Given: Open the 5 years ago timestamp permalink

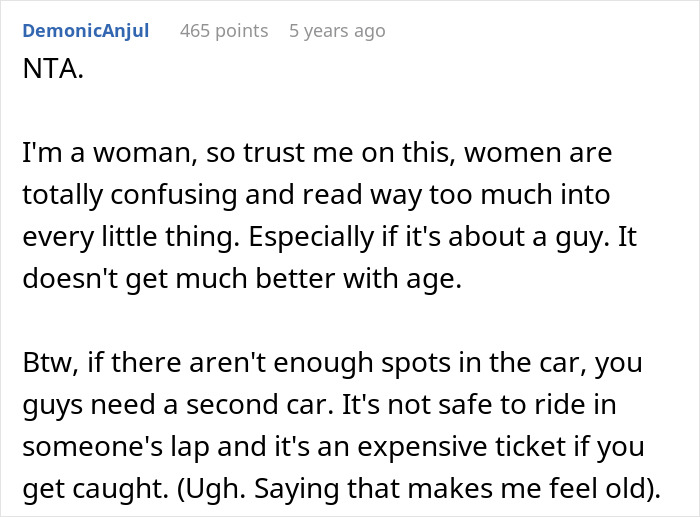Looking at the screenshot, I should (337, 31).
